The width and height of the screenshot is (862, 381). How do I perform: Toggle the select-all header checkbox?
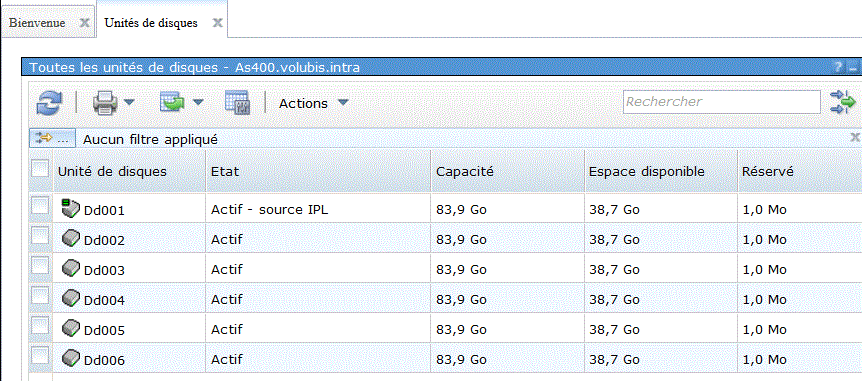[40, 168]
